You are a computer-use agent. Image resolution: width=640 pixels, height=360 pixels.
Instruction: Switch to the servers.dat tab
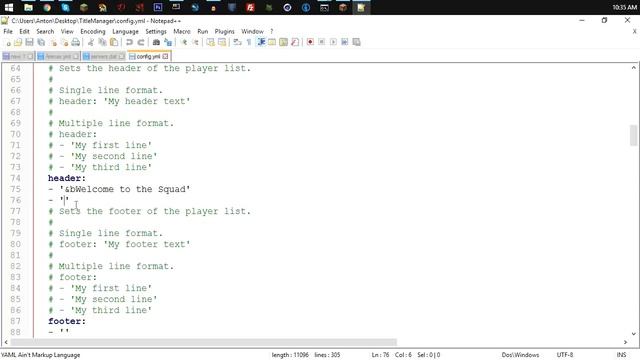tap(103, 56)
